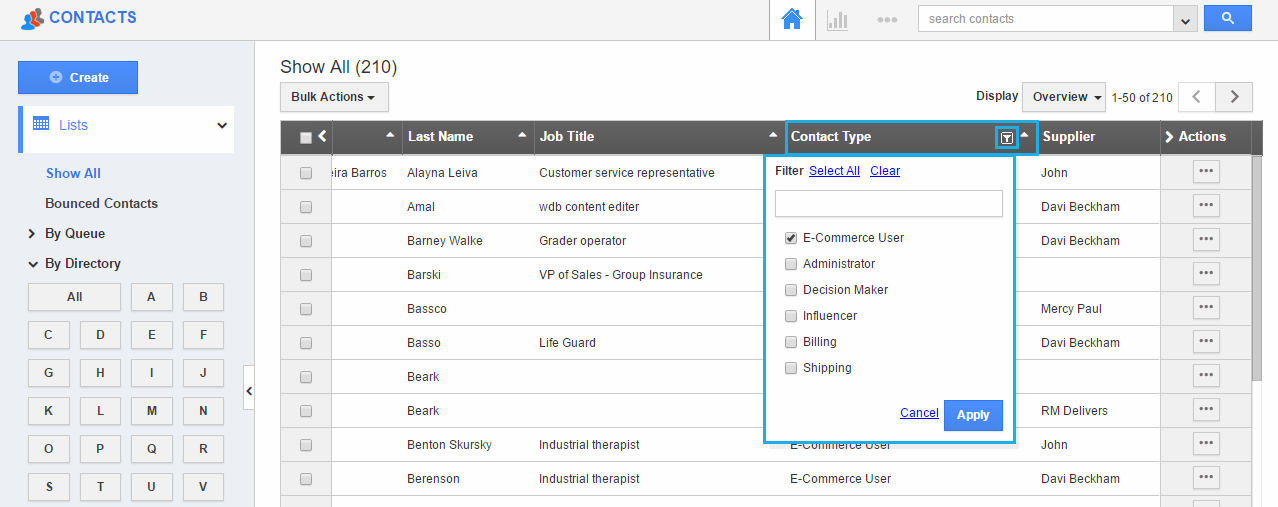1278x507 pixels.
Task: Click the Contact Type filter funnel icon
Action: 1007,138
